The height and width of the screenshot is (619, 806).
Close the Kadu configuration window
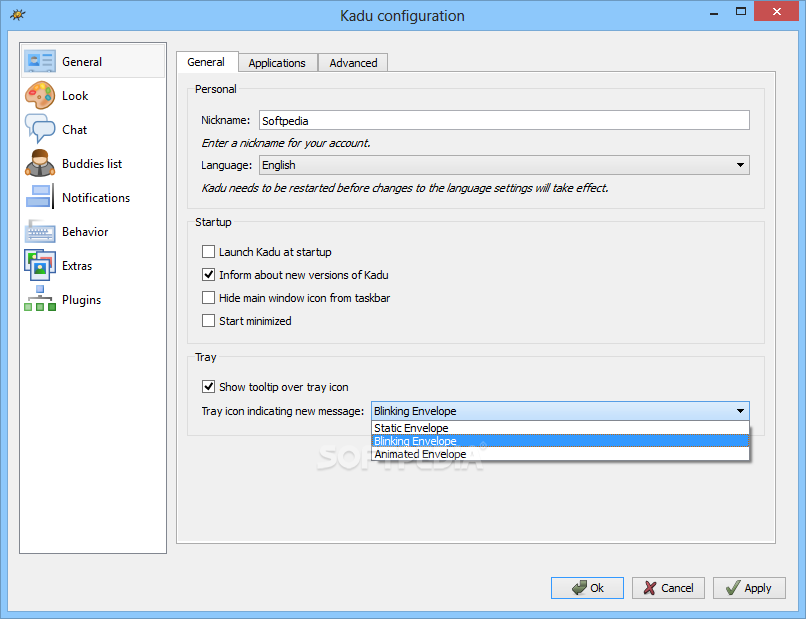tap(777, 11)
